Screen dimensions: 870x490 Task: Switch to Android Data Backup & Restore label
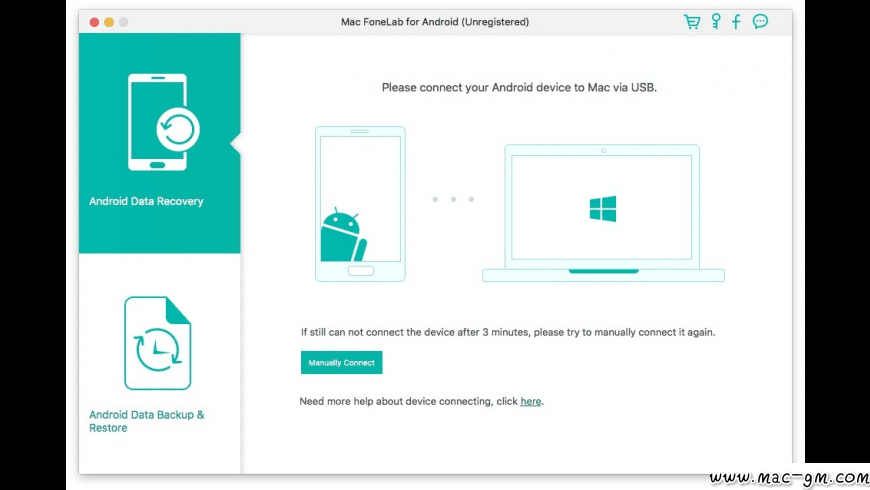146,421
